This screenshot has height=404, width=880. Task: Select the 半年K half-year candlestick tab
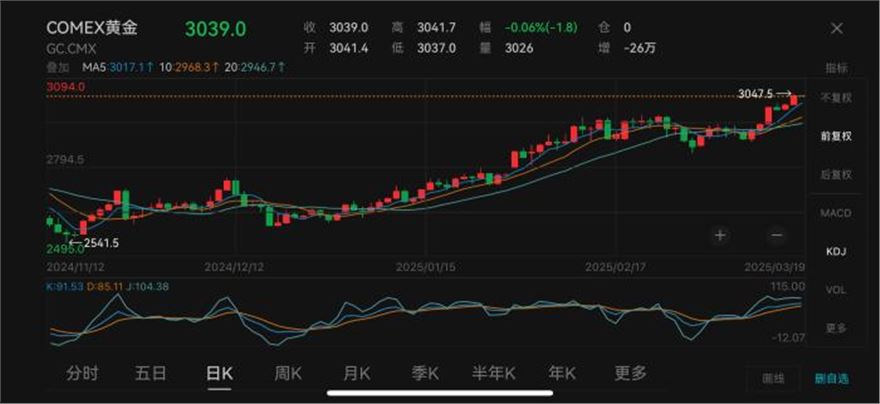tap(494, 373)
